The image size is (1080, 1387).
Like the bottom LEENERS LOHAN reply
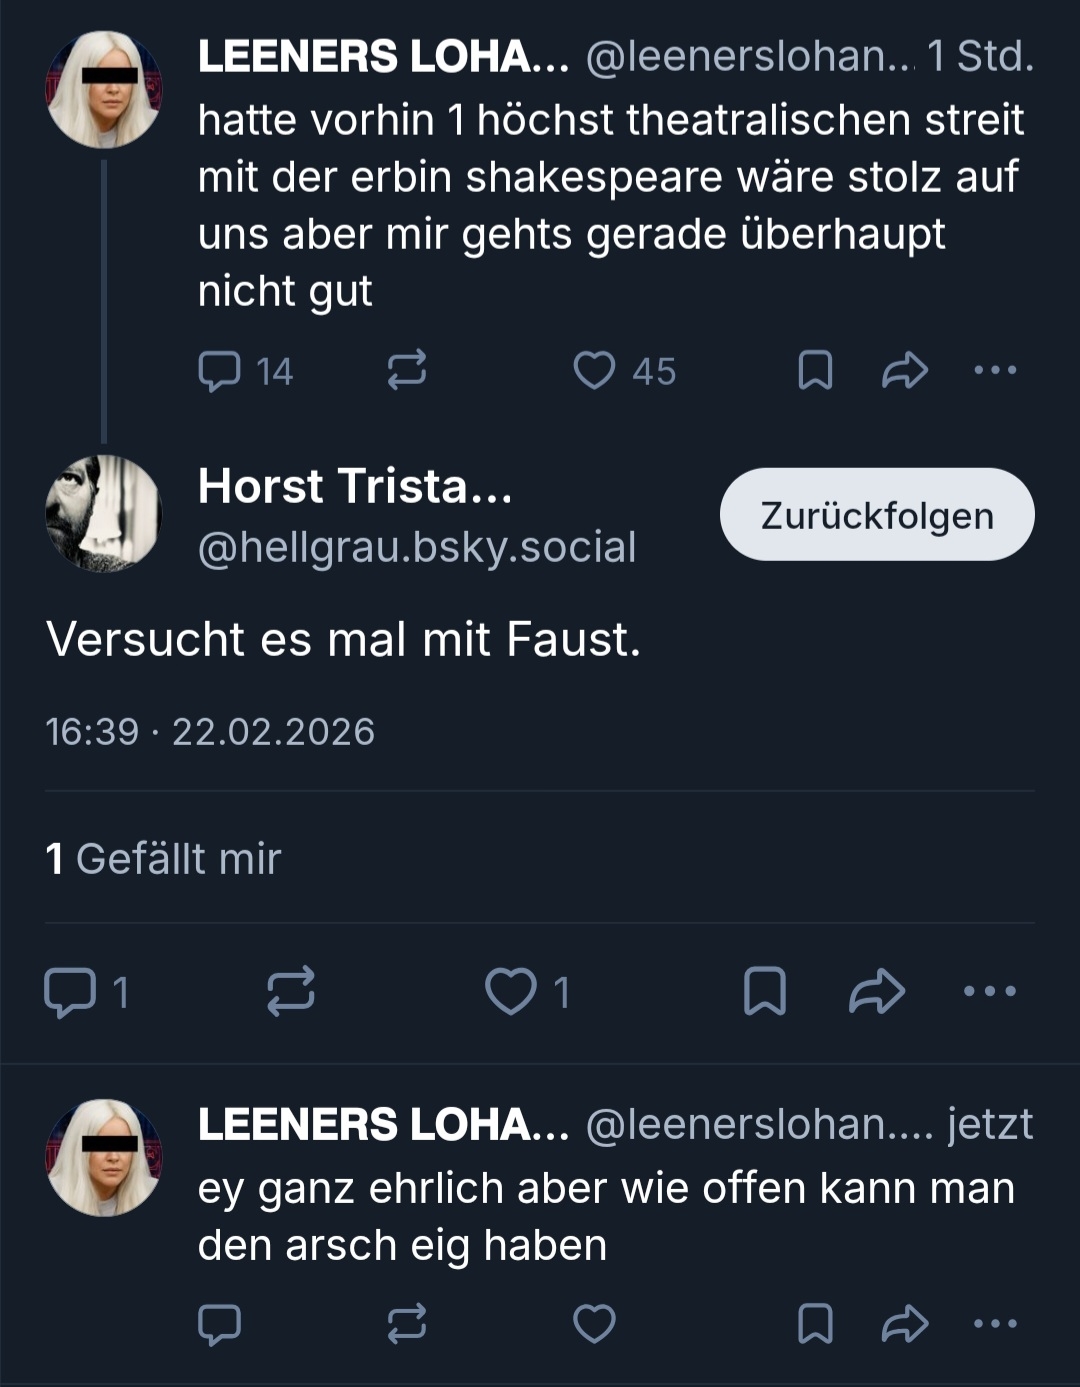(x=594, y=1324)
